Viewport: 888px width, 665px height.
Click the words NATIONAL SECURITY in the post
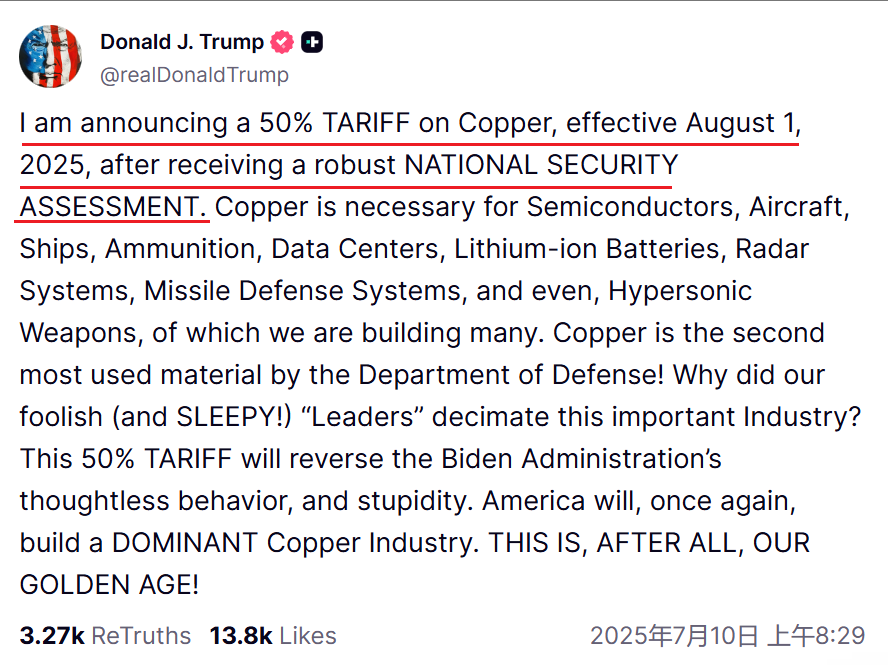click(541, 165)
